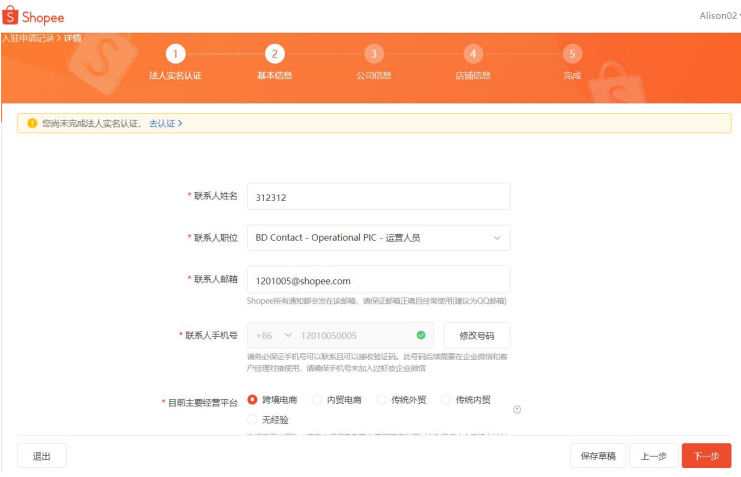Select the 内贸电商 radio option
The height and width of the screenshot is (477, 741).
(317, 400)
